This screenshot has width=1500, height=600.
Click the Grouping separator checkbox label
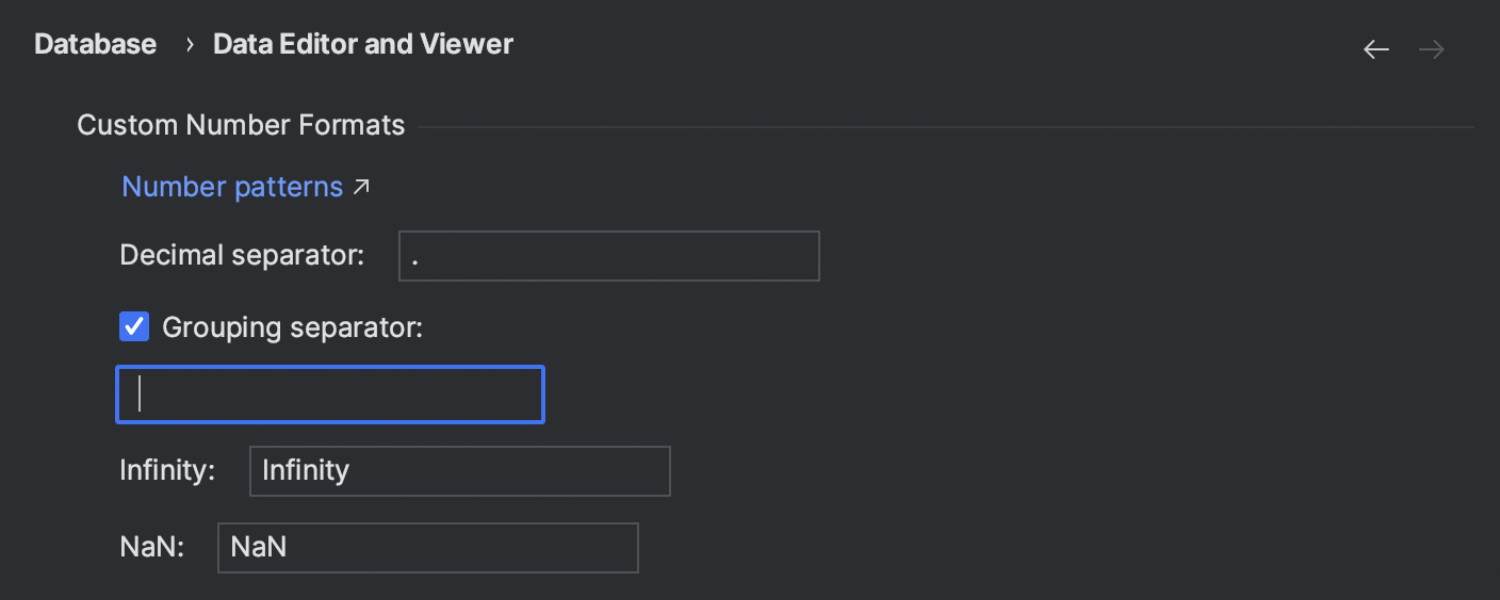click(x=292, y=328)
